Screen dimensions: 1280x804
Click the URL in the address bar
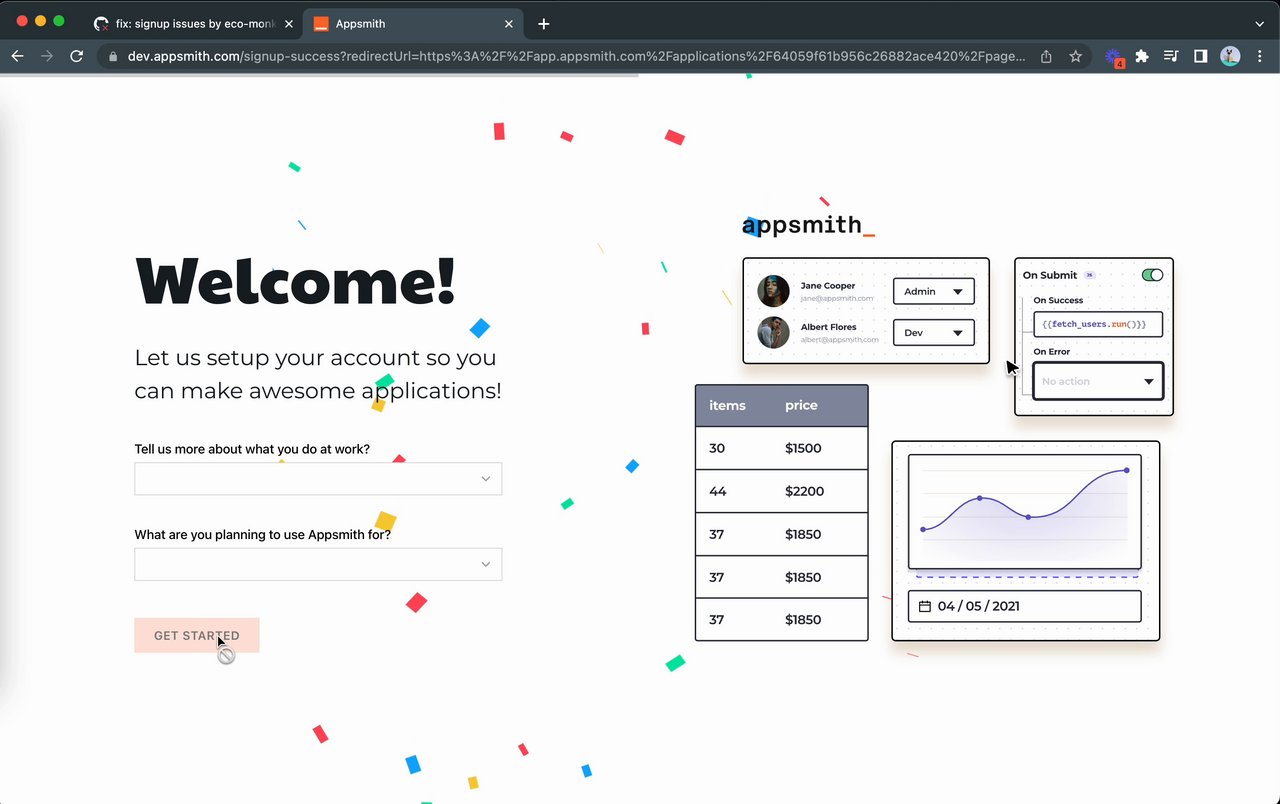(x=576, y=57)
